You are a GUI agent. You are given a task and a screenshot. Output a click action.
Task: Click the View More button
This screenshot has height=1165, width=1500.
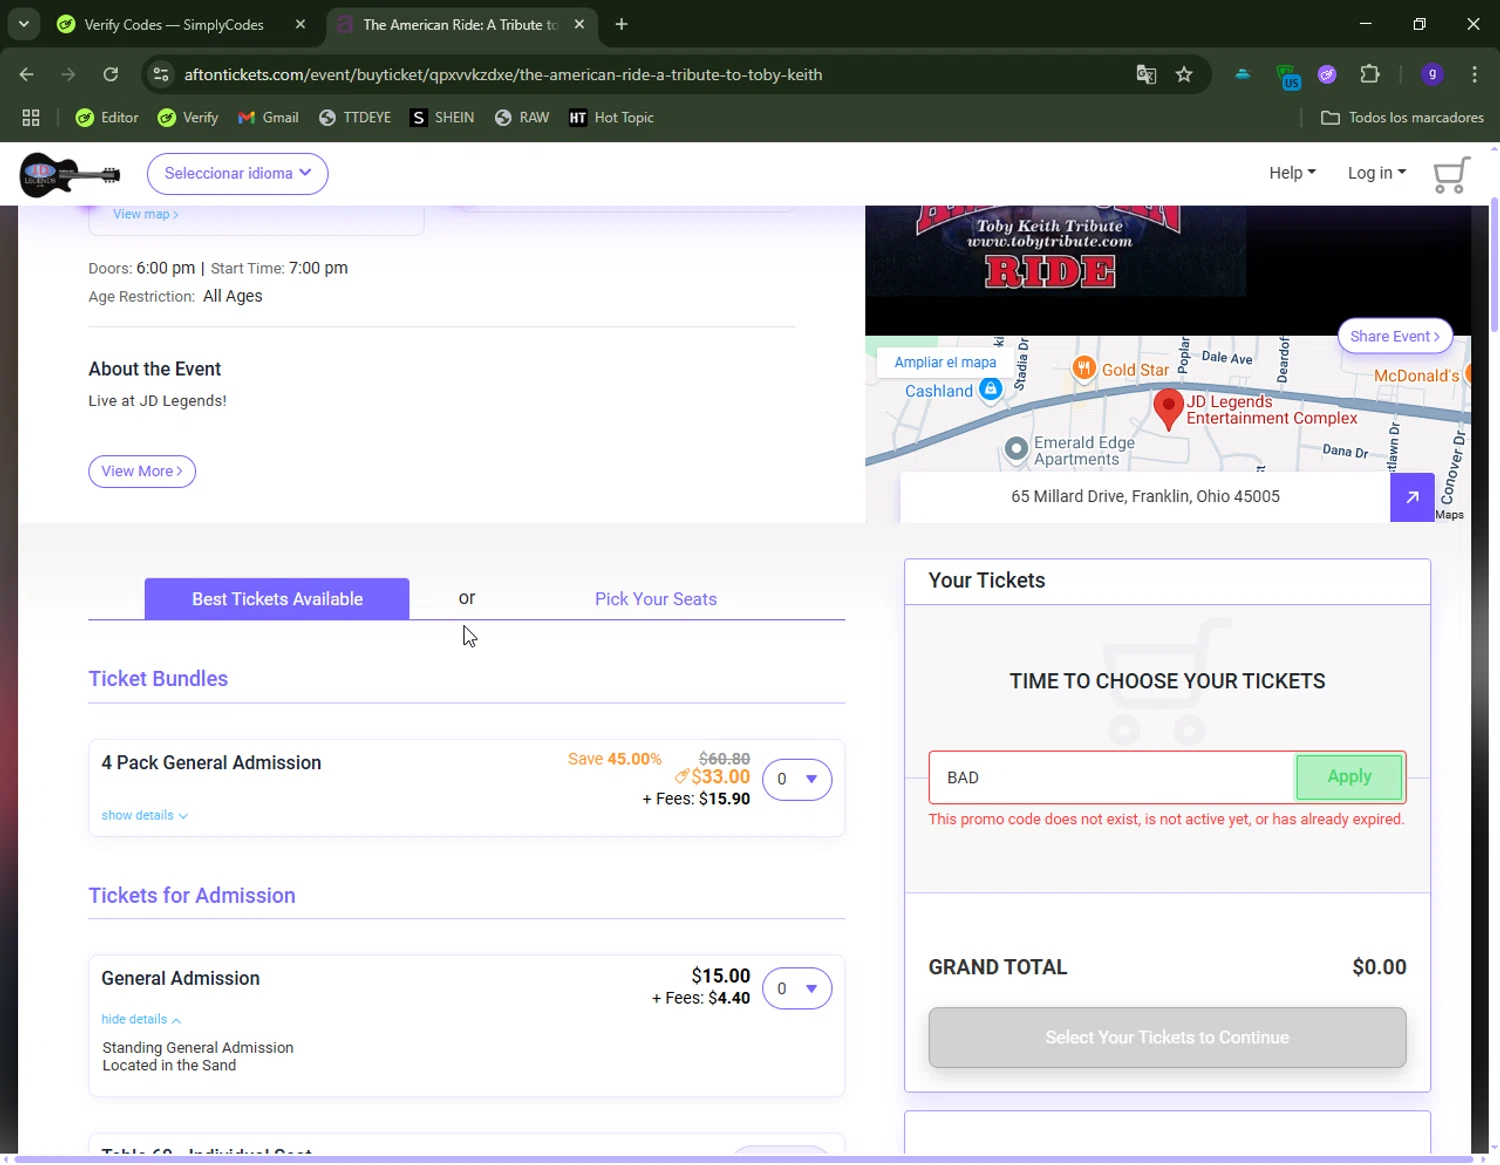pyautogui.click(x=142, y=471)
